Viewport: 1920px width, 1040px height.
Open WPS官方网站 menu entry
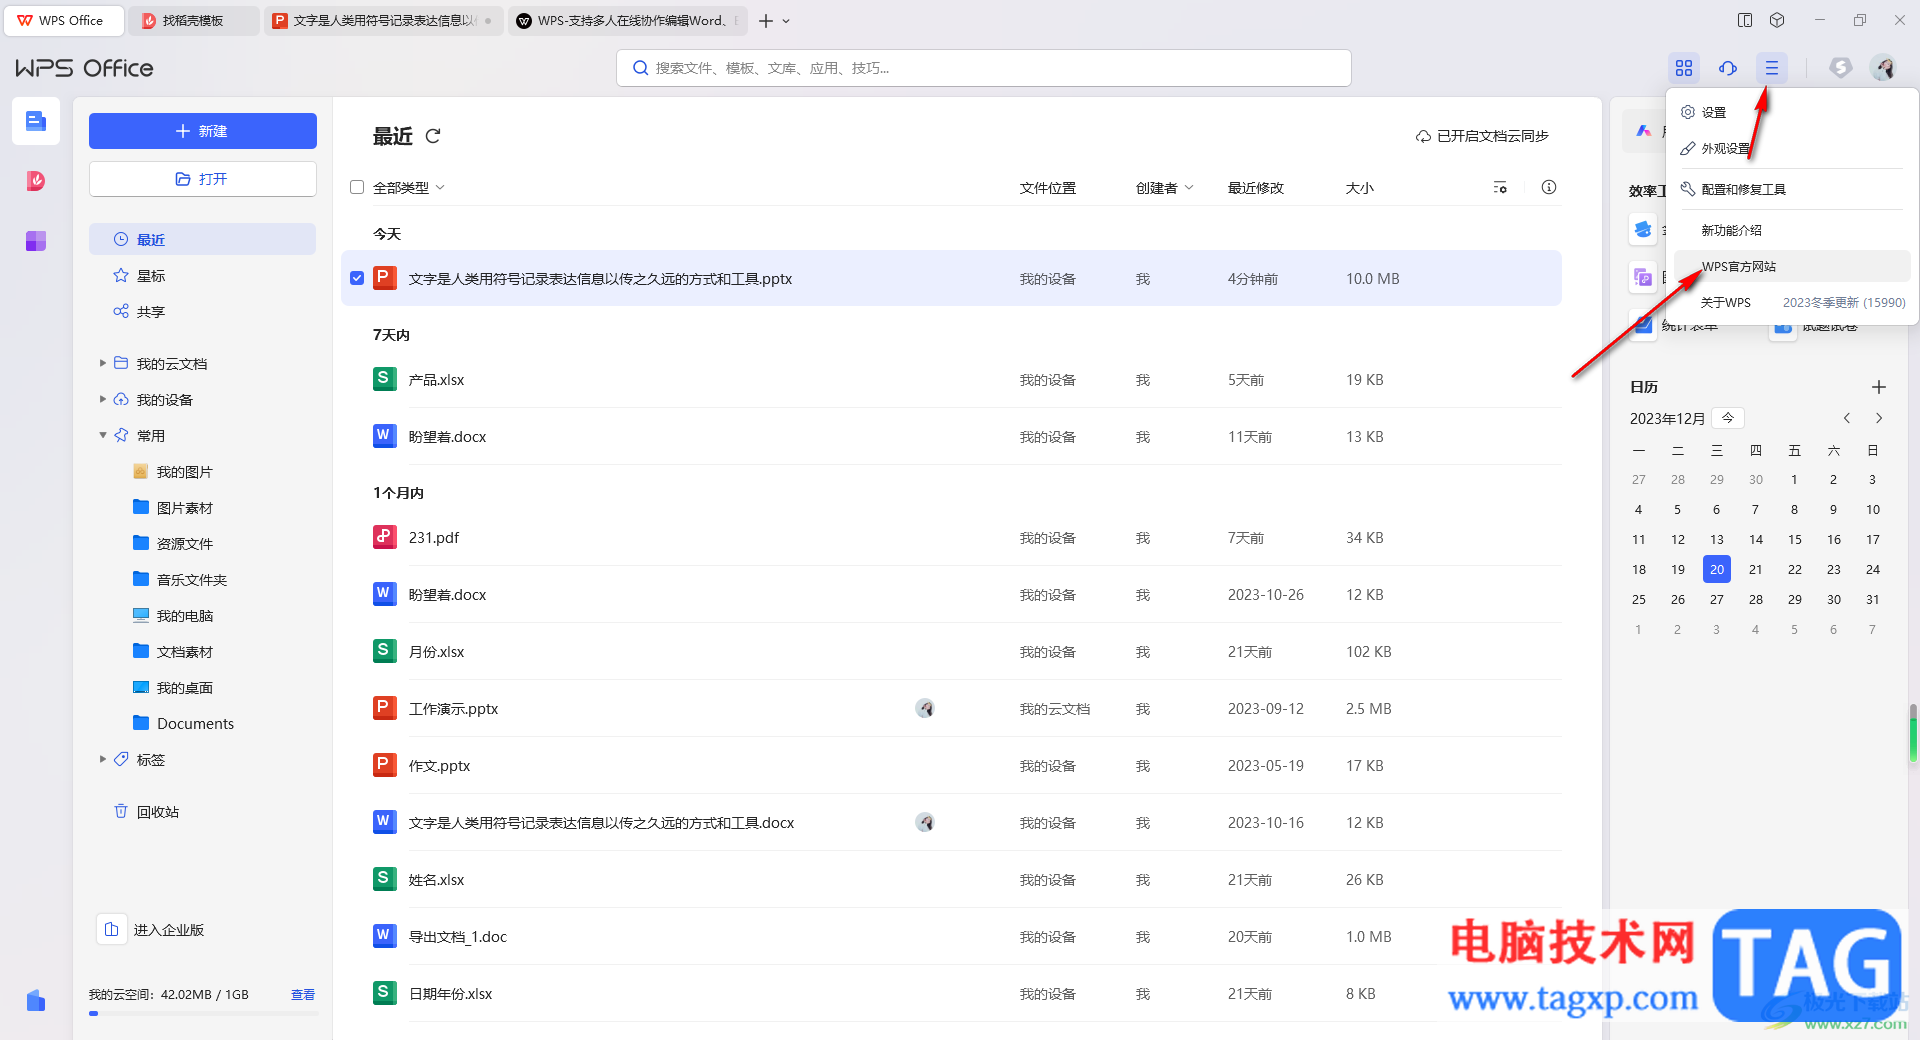tap(1792, 266)
